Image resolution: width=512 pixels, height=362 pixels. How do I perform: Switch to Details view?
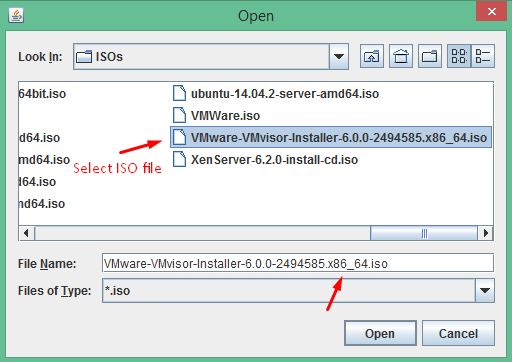(x=483, y=56)
